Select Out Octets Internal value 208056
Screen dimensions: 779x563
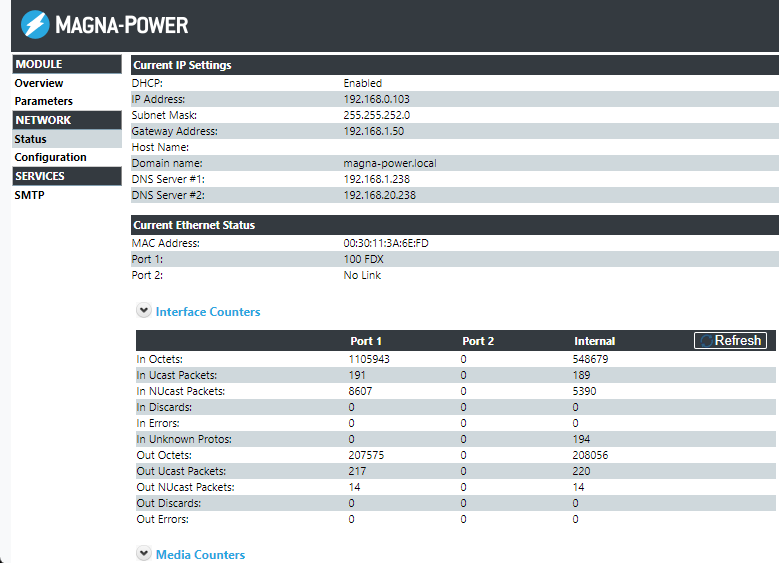[590, 455]
